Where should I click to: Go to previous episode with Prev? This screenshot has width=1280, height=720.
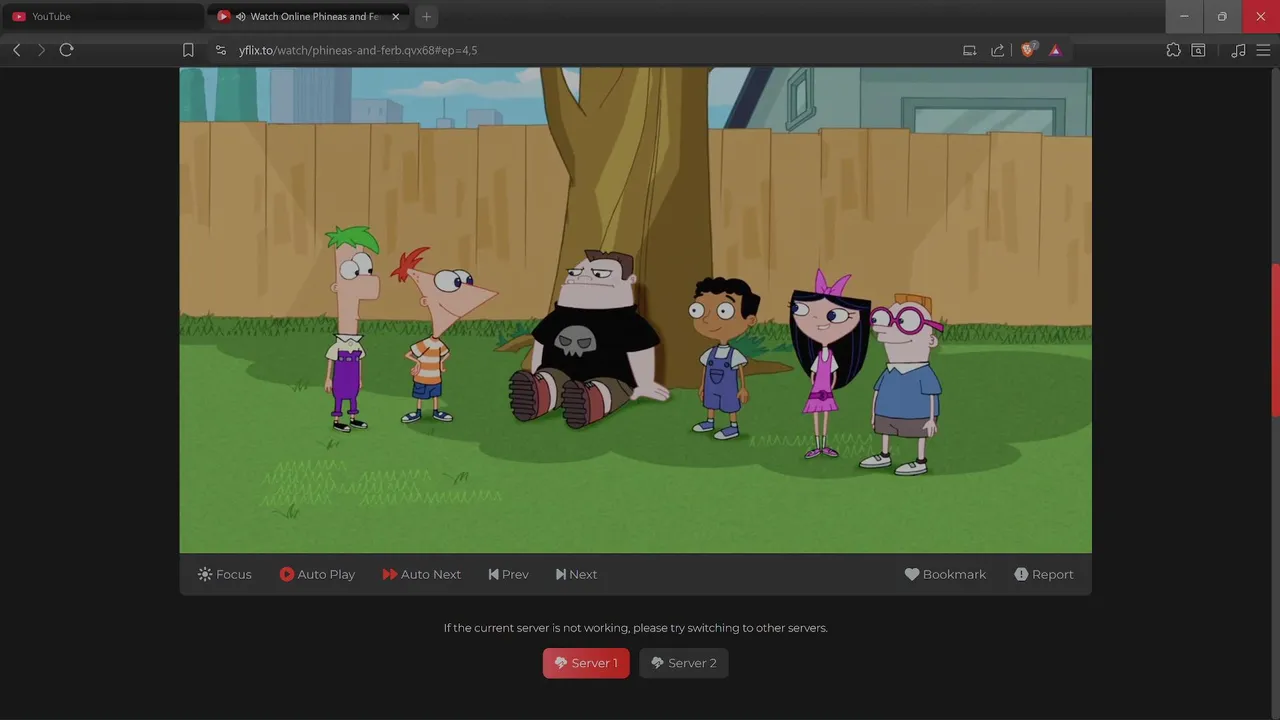click(x=508, y=574)
